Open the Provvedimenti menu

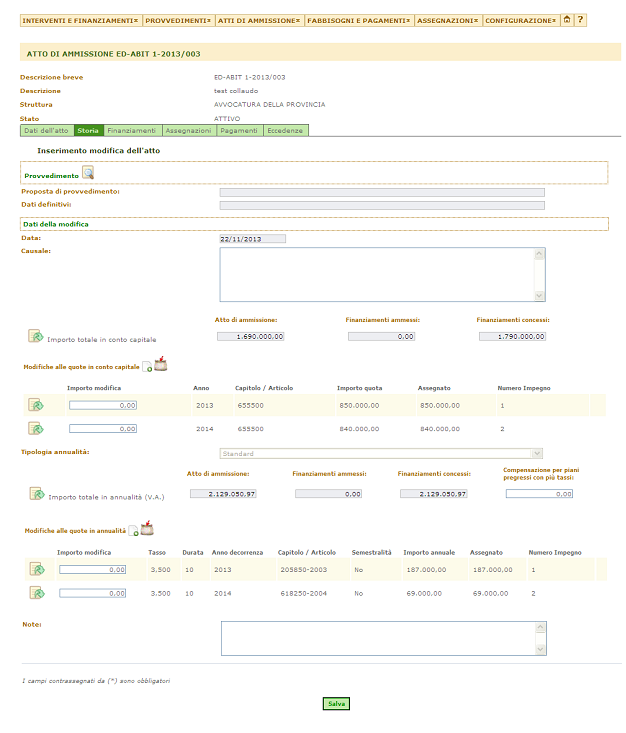tap(178, 21)
